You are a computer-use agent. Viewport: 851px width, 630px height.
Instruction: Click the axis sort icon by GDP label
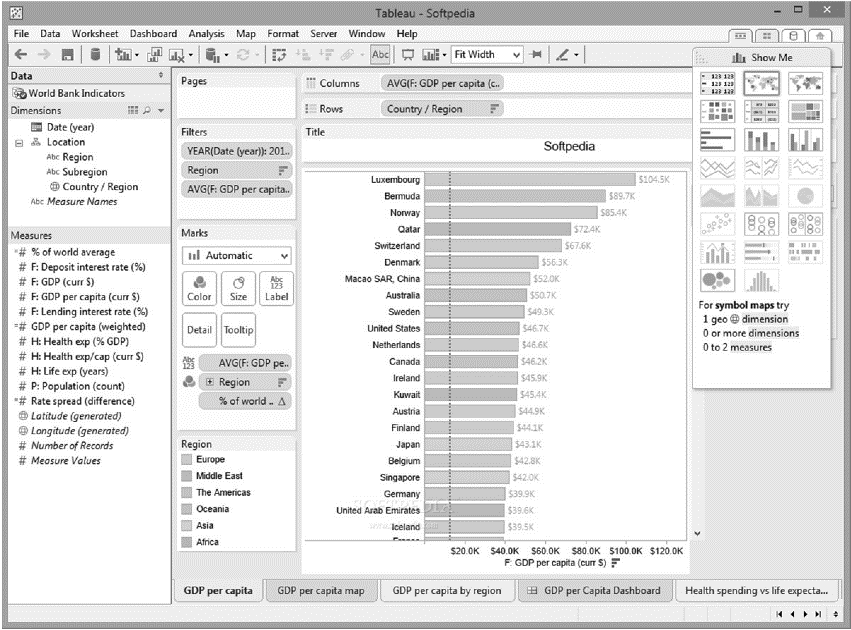coord(615,563)
